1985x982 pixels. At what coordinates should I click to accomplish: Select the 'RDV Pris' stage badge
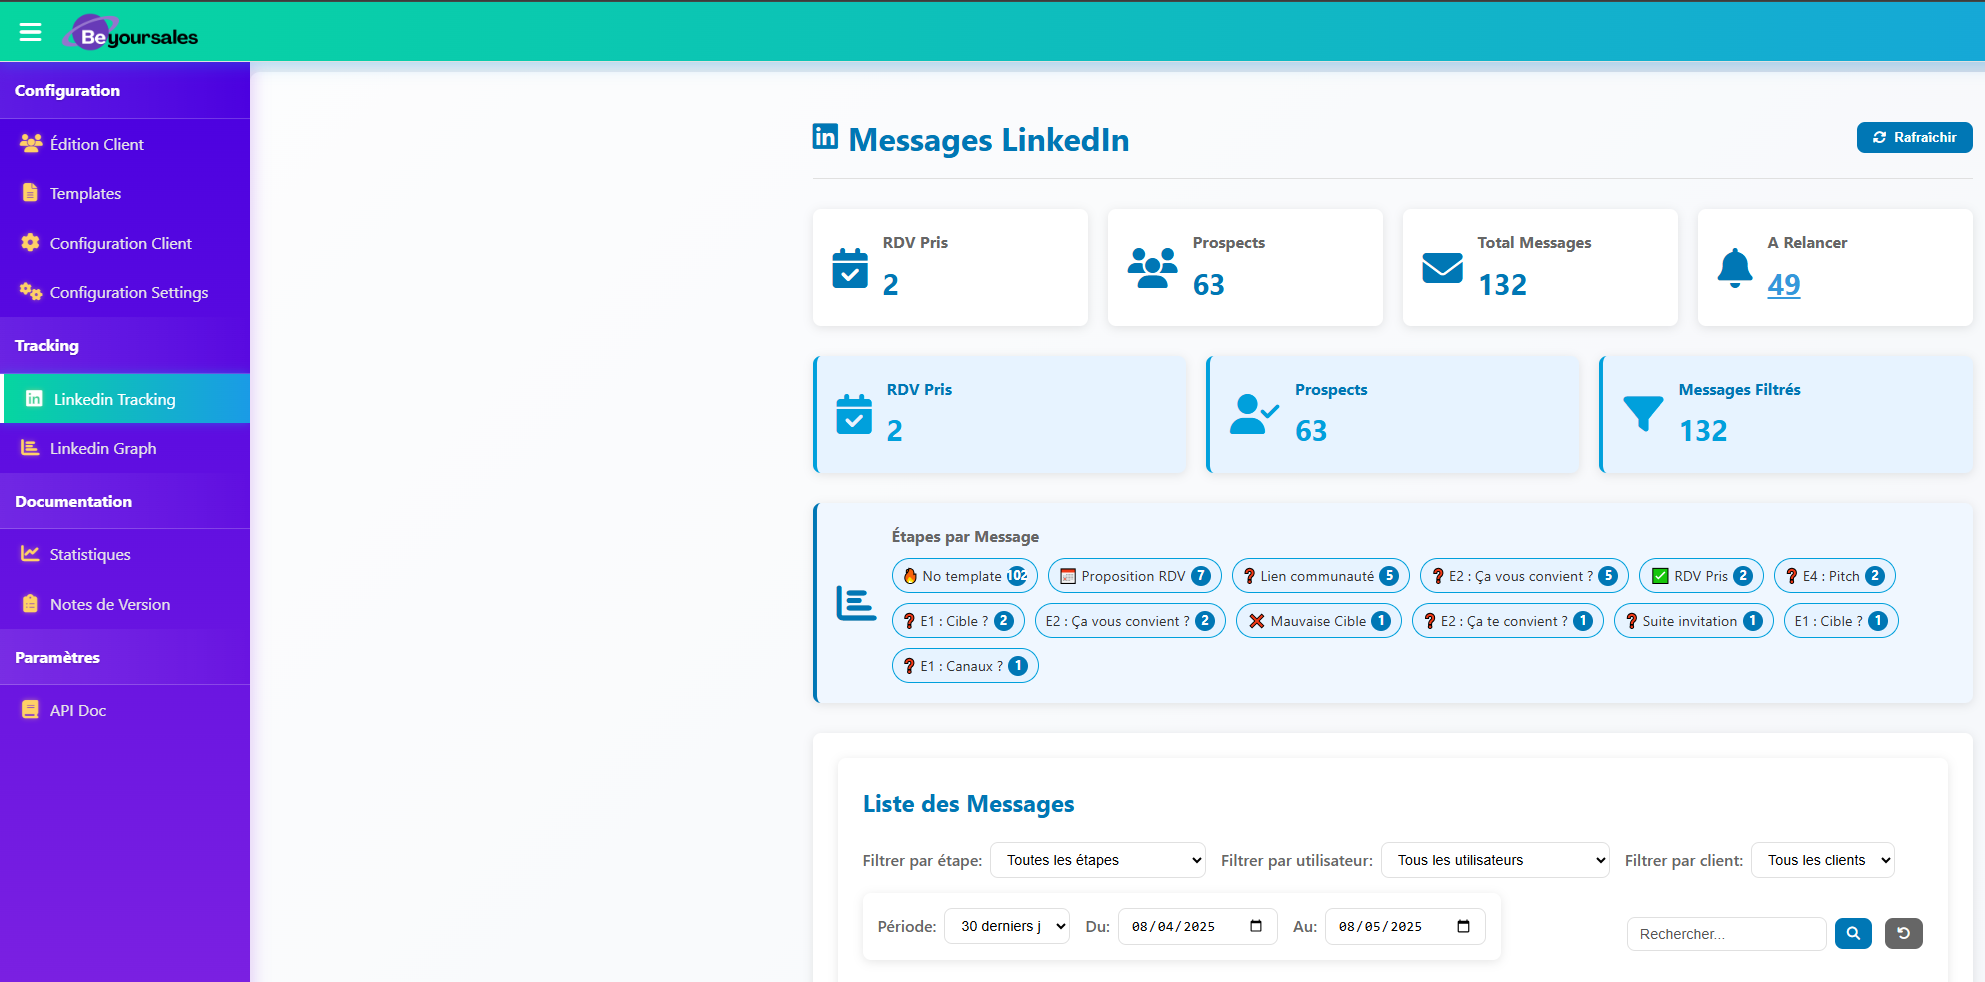point(1700,575)
